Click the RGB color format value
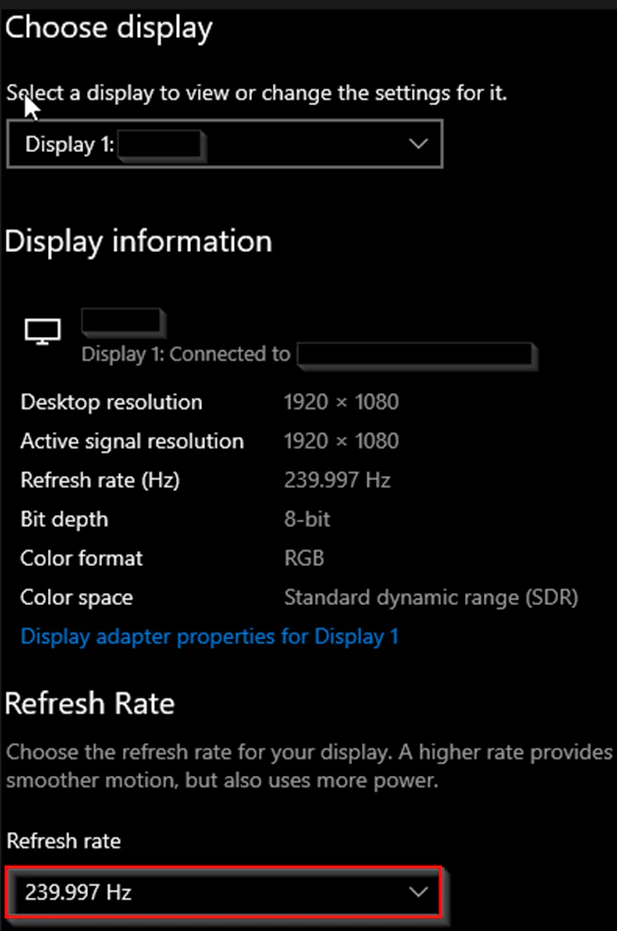The image size is (617, 931). pyautogui.click(x=304, y=558)
